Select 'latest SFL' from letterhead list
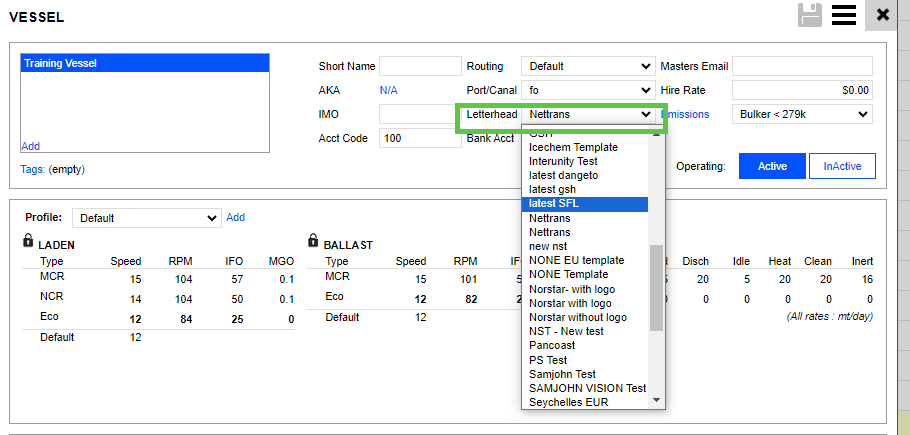This screenshot has height=435, width=910. coord(554,204)
